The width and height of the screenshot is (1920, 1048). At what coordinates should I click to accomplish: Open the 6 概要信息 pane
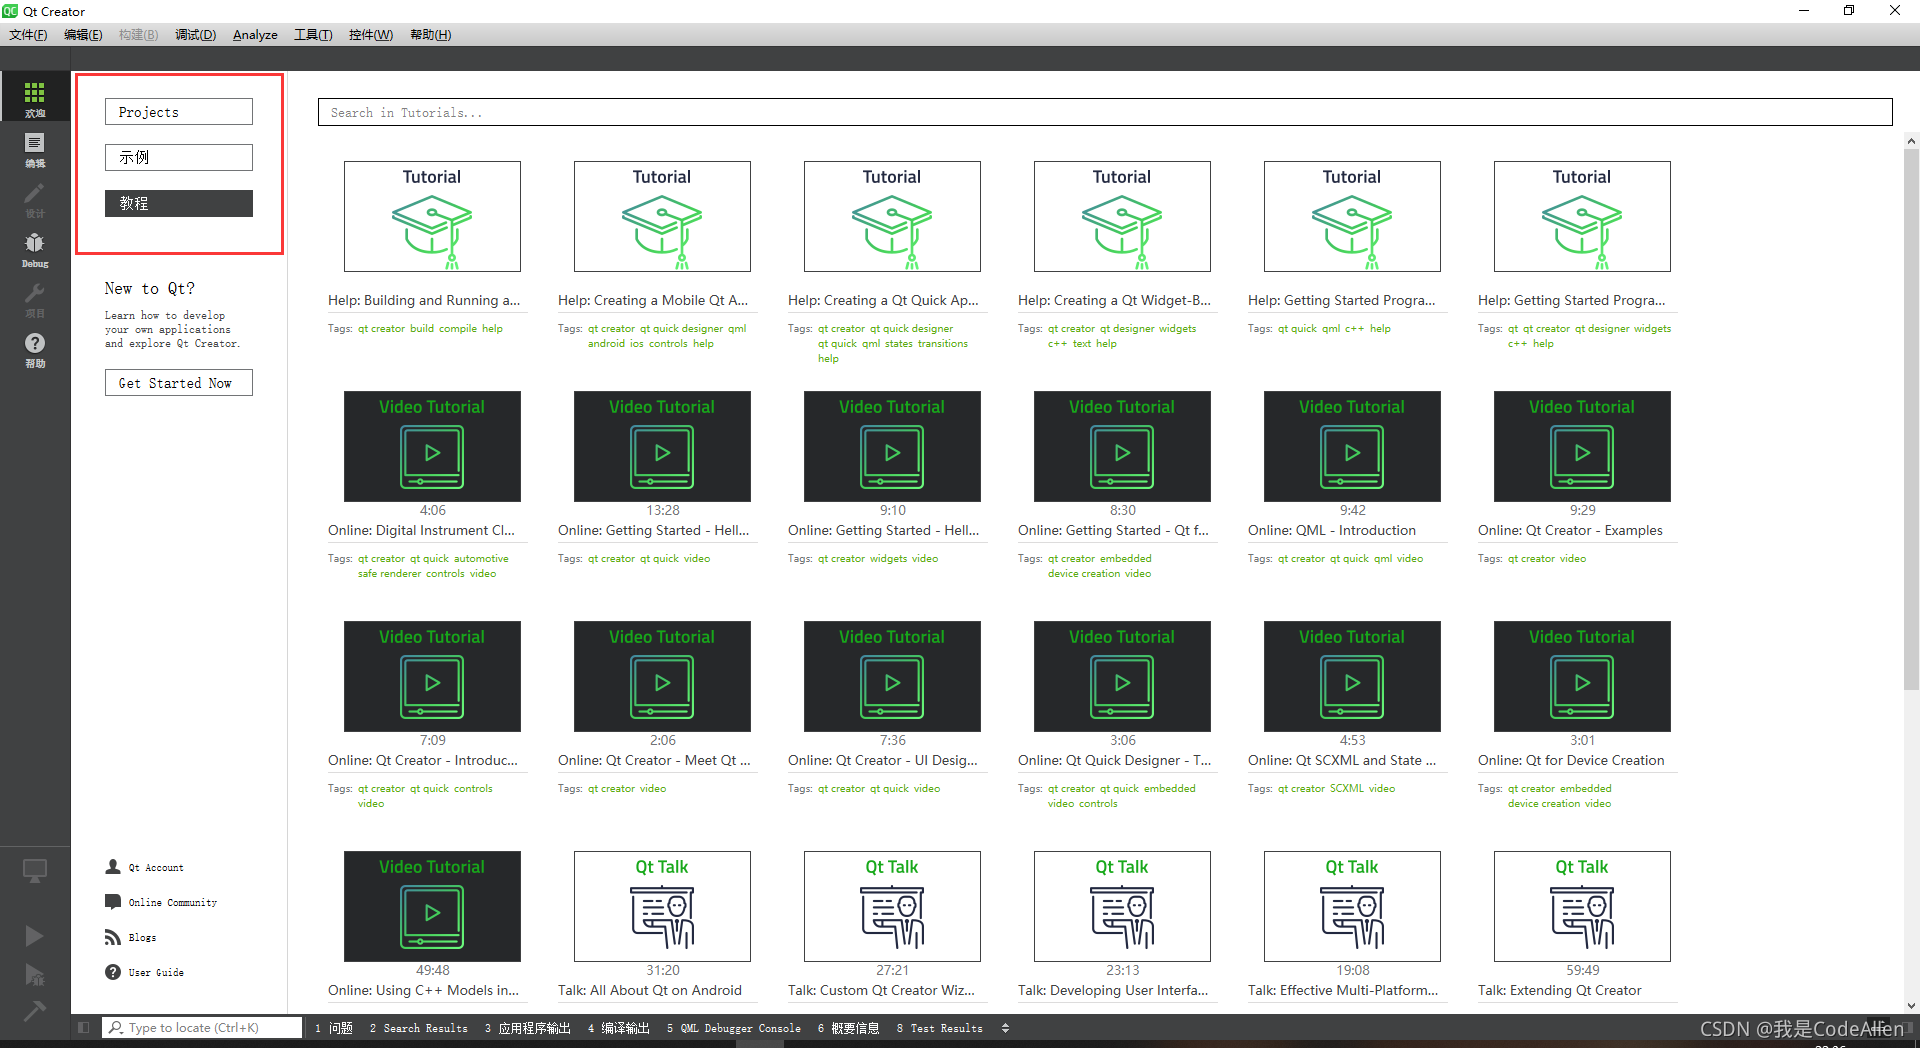point(849,1028)
